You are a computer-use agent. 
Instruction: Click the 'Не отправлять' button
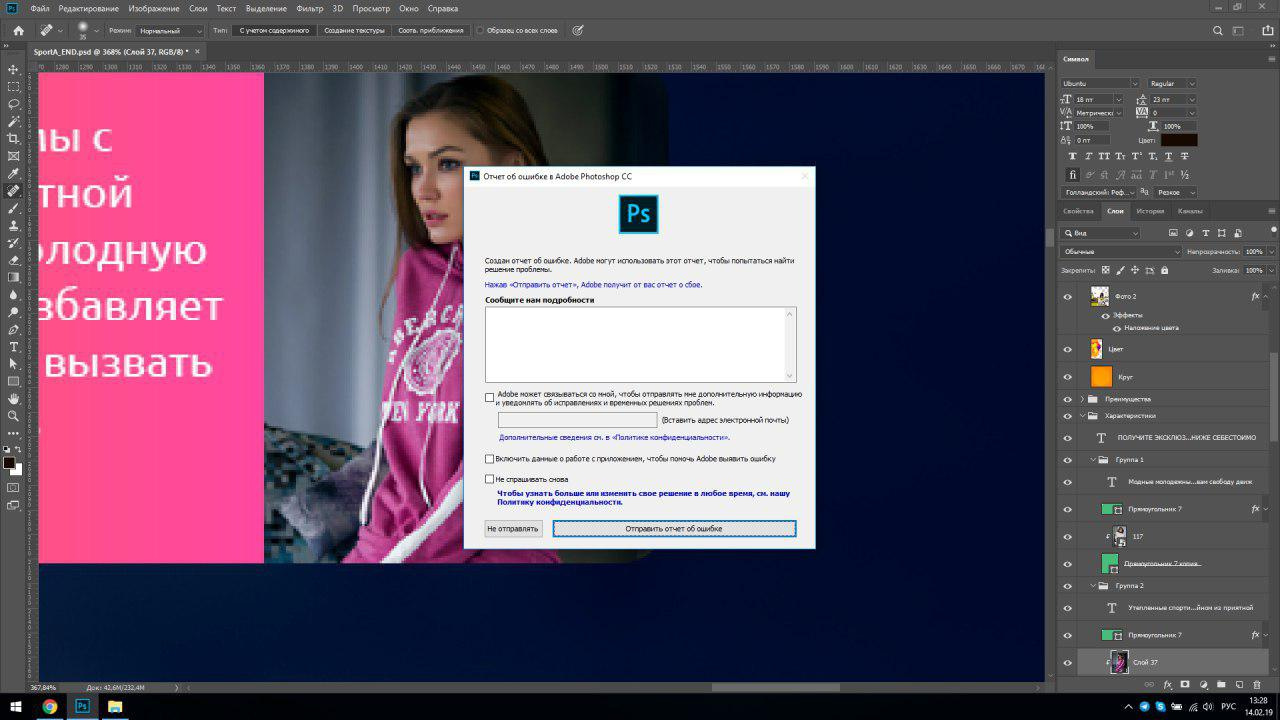513,528
